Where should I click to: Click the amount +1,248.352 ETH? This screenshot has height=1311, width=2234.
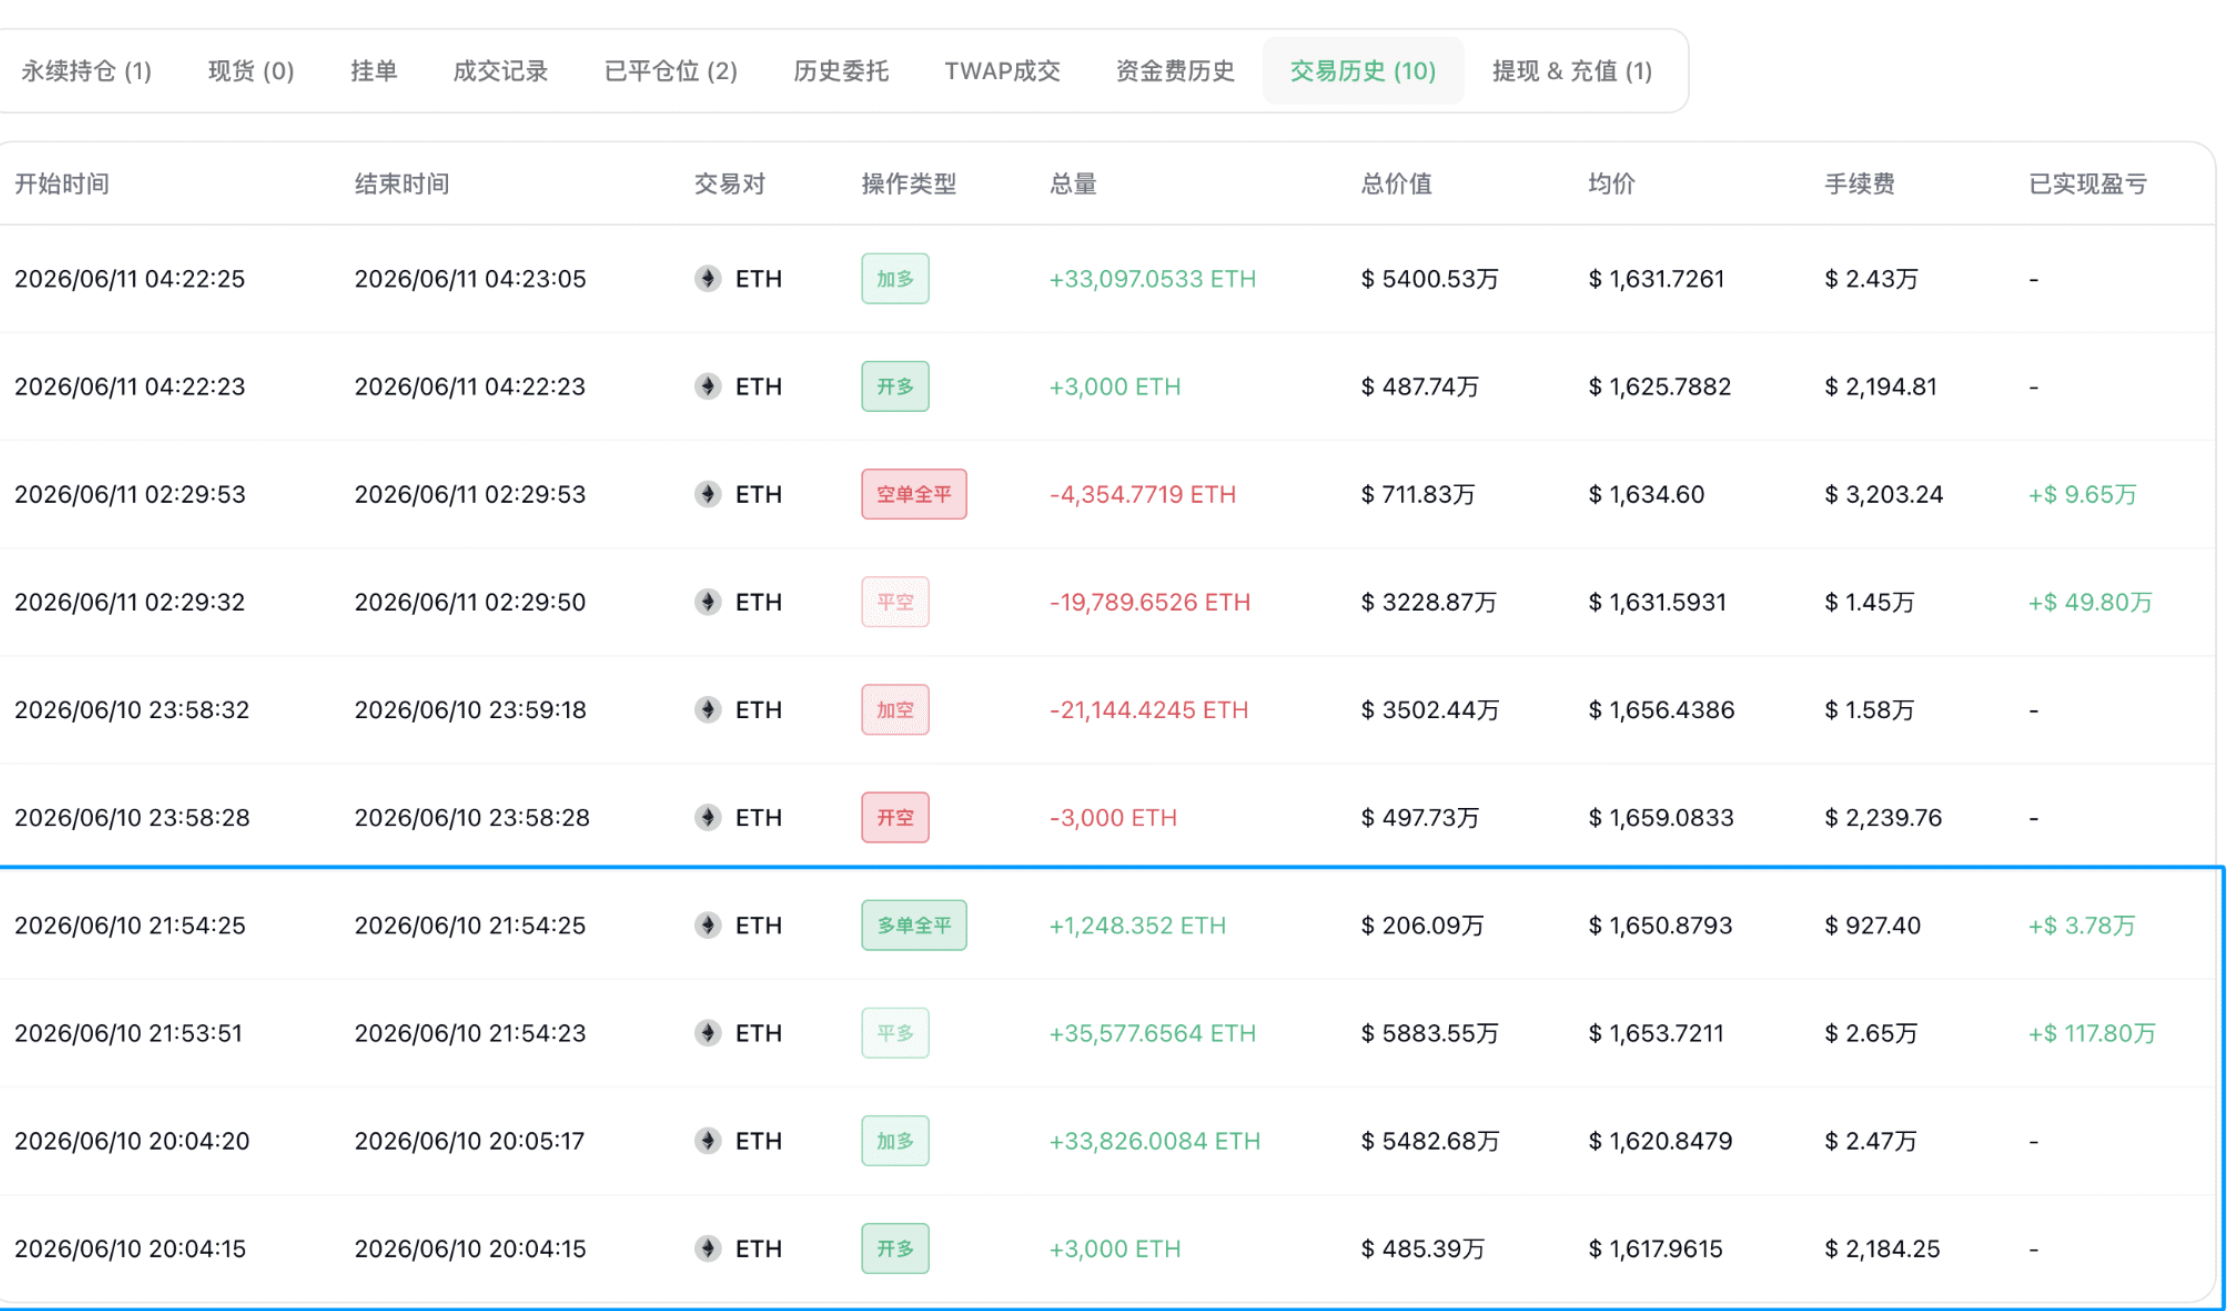pos(1137,926)
